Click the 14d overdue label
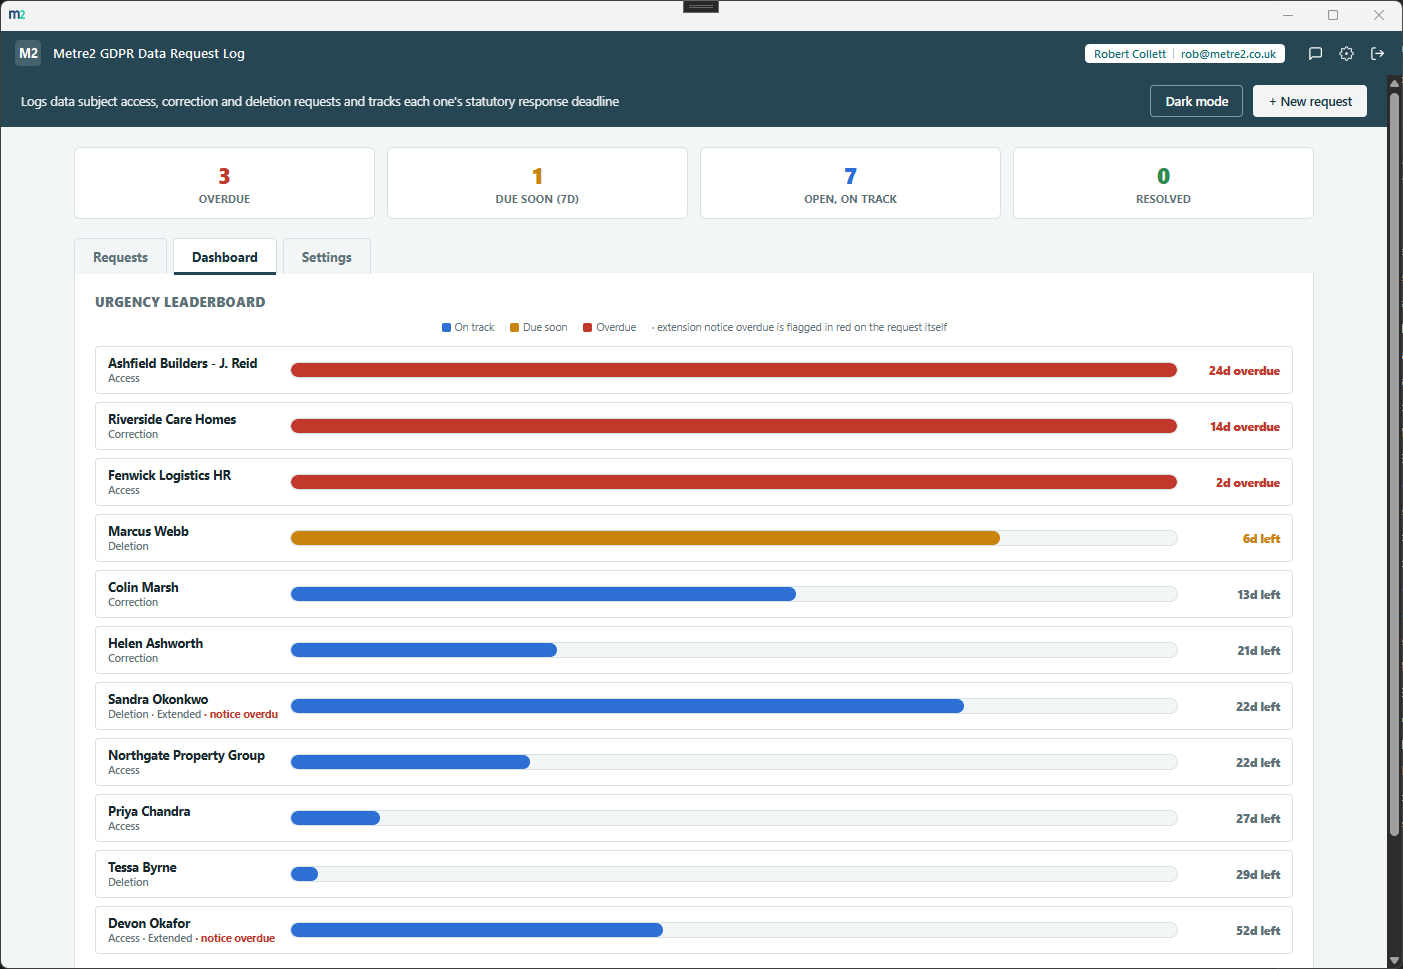The width and height of the screenshot is (1403, 969). tap(1245, 427)
